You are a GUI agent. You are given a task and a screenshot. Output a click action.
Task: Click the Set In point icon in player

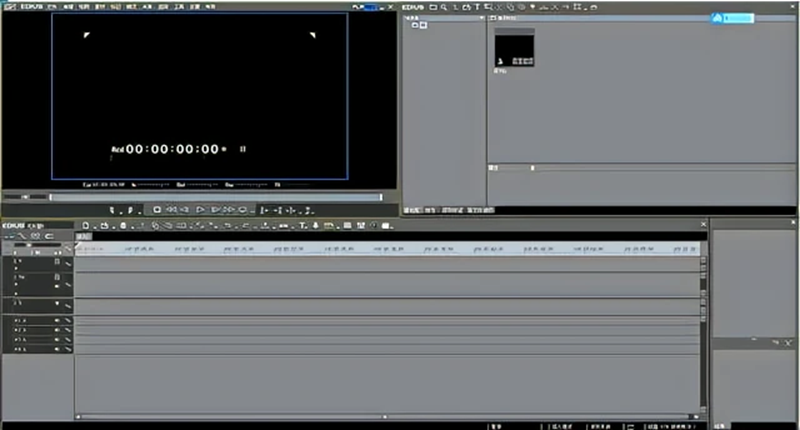click(112, 209)
